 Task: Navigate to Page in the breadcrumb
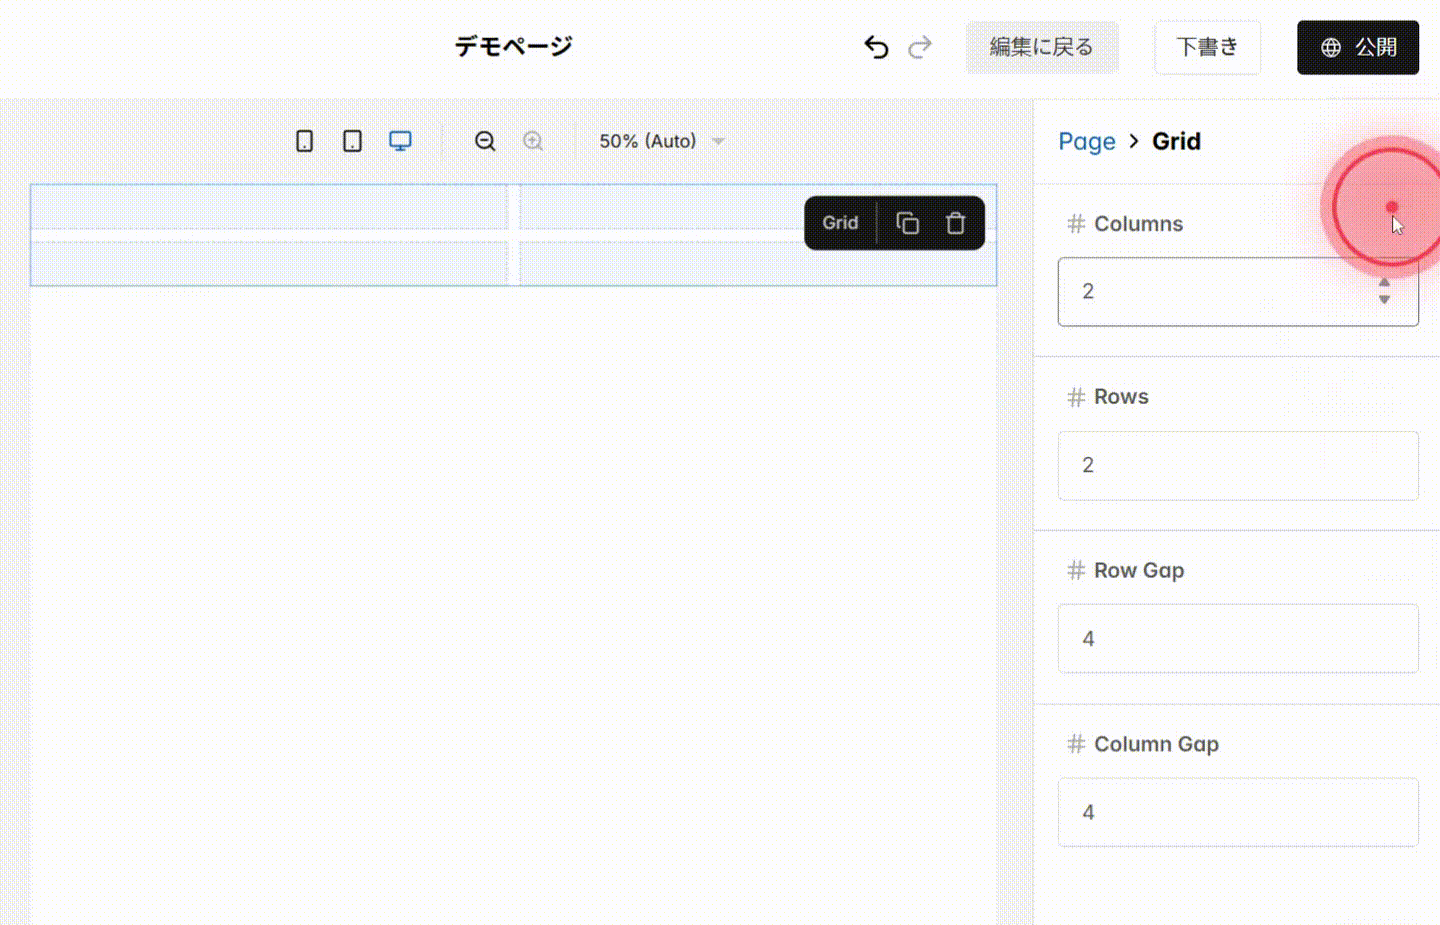click(1087, 141)
